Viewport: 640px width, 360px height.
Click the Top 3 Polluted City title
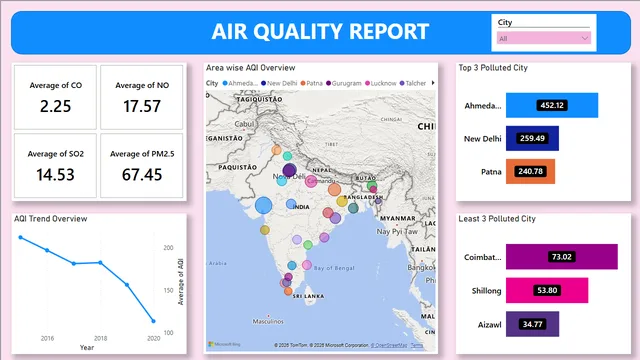pos(493,68)
